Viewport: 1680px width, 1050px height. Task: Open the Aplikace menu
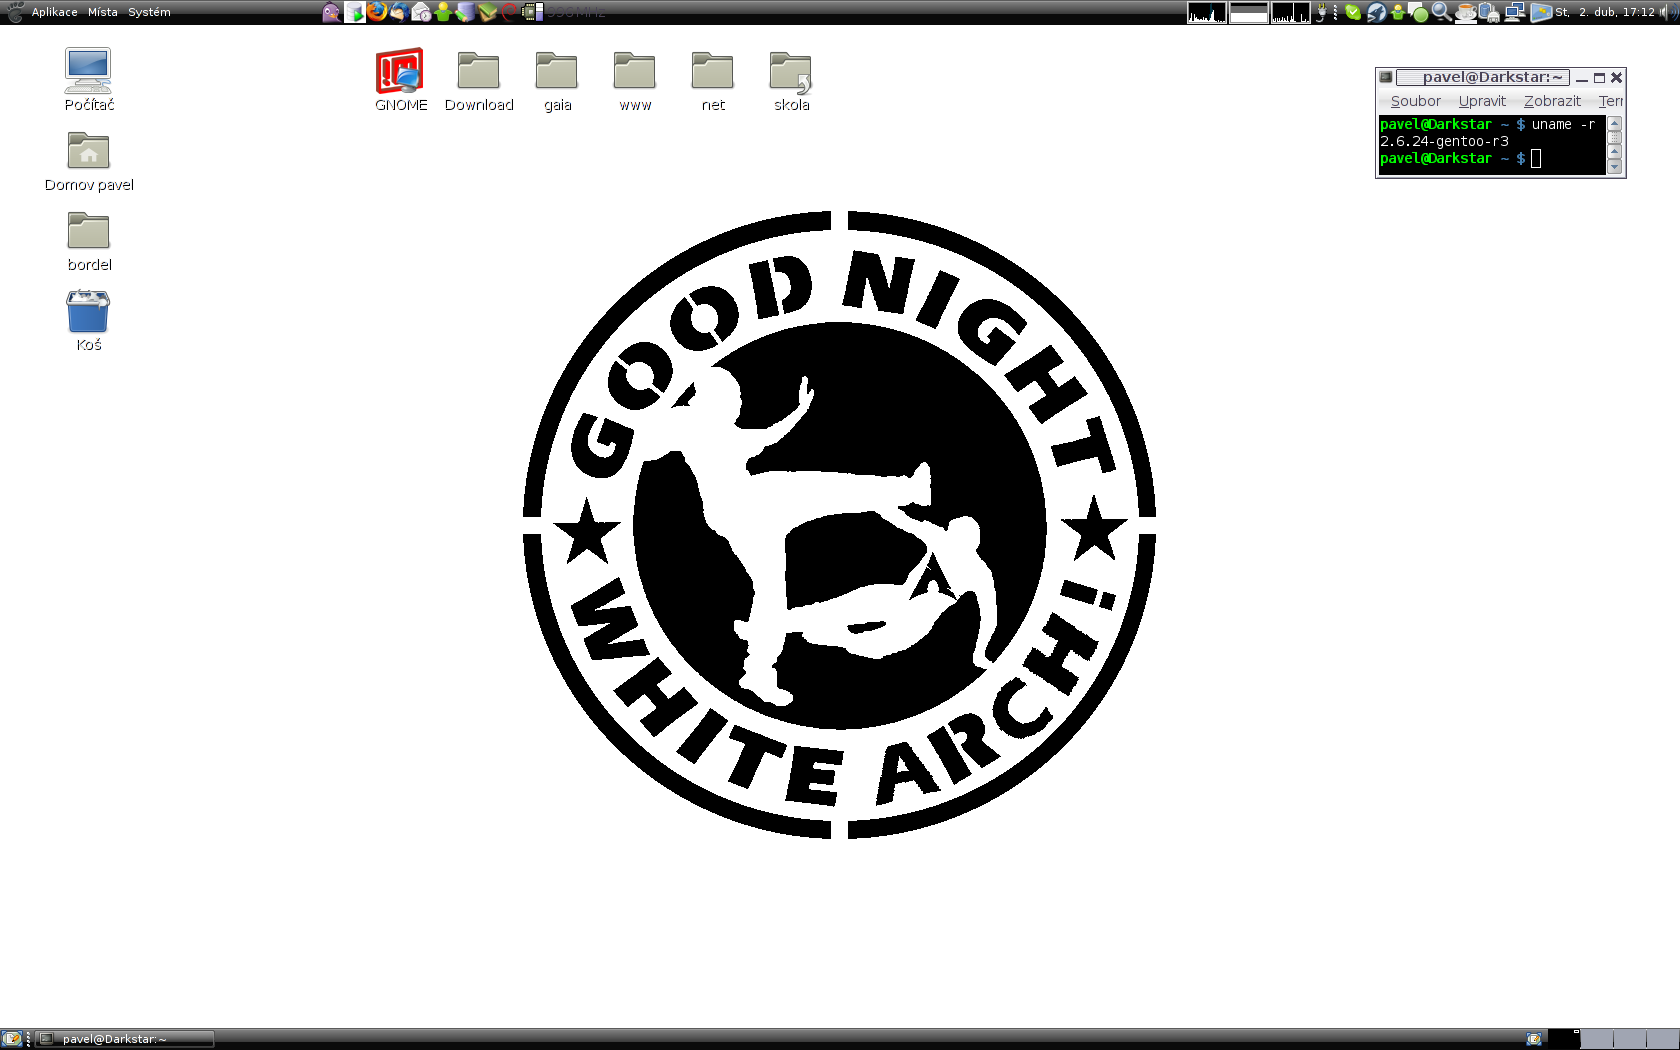54,12
